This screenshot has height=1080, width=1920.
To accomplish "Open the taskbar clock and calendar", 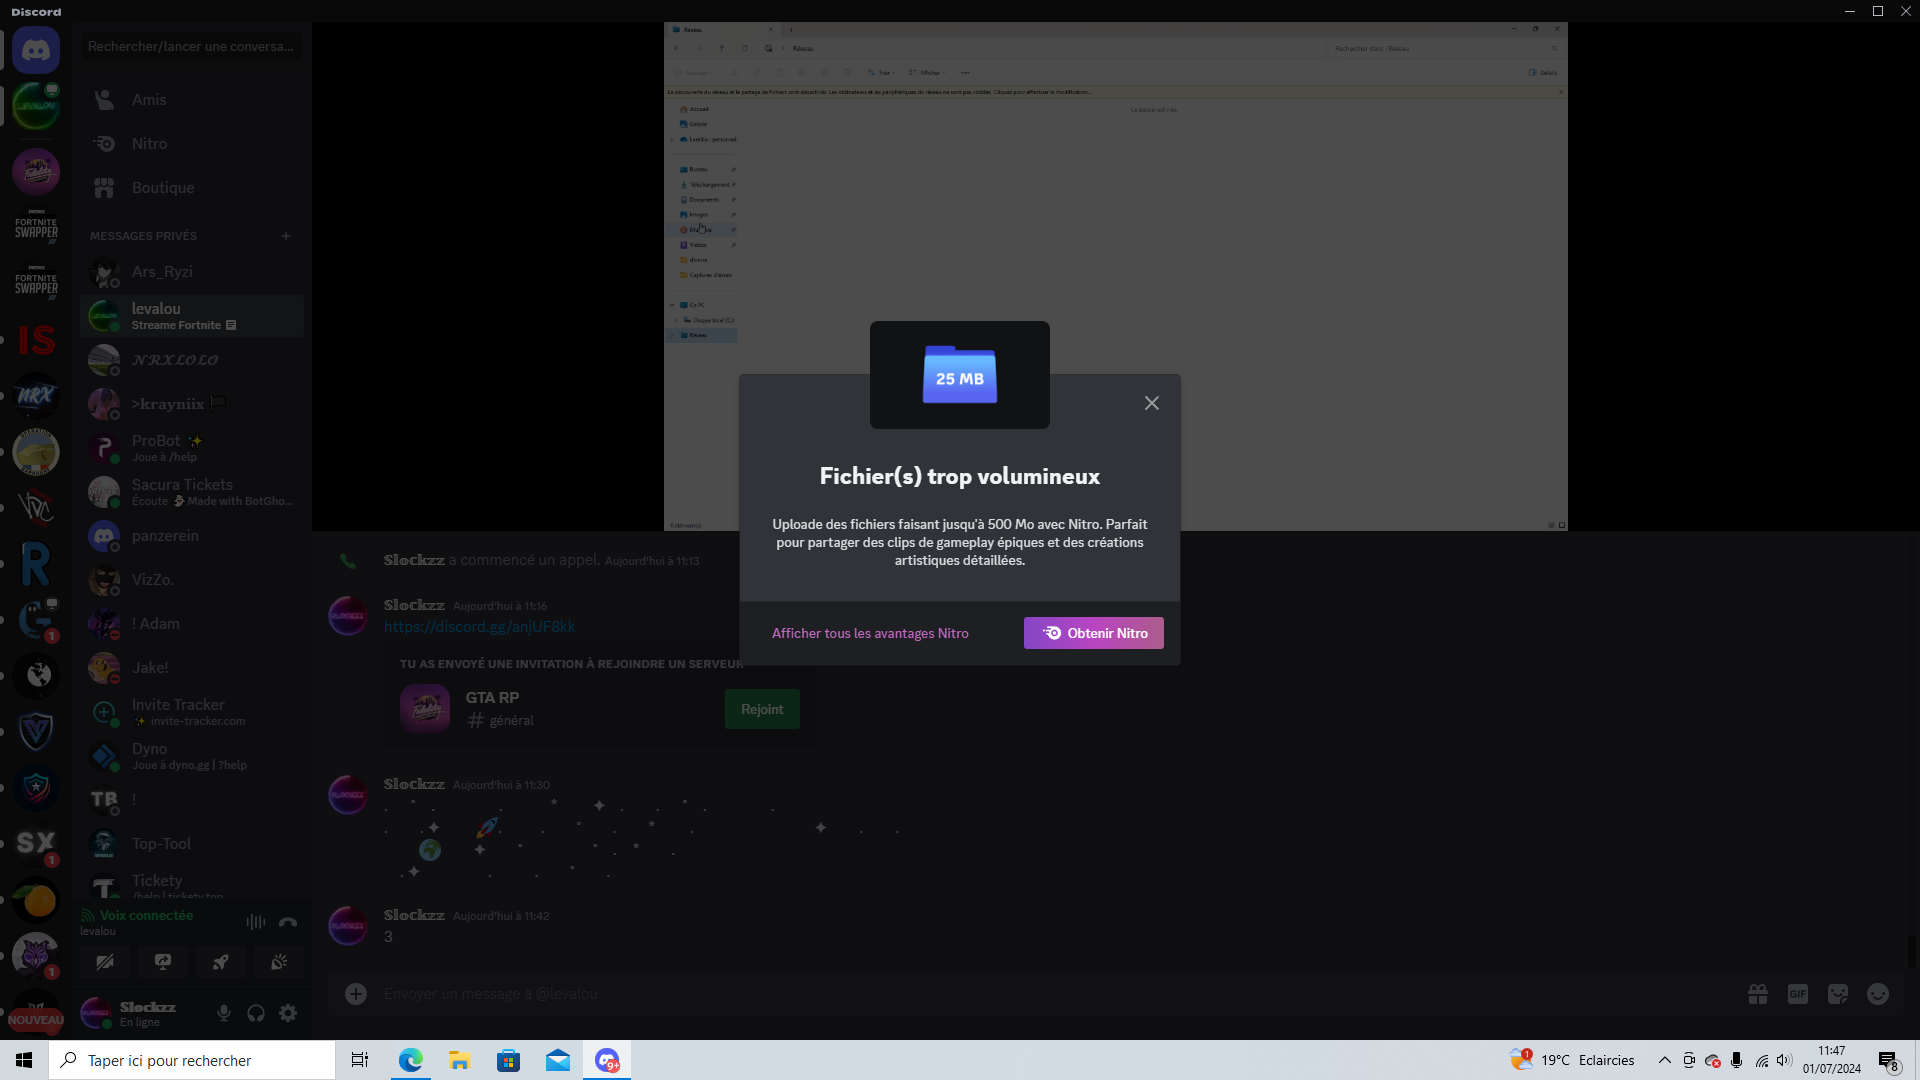I will click(1832, 1060).
